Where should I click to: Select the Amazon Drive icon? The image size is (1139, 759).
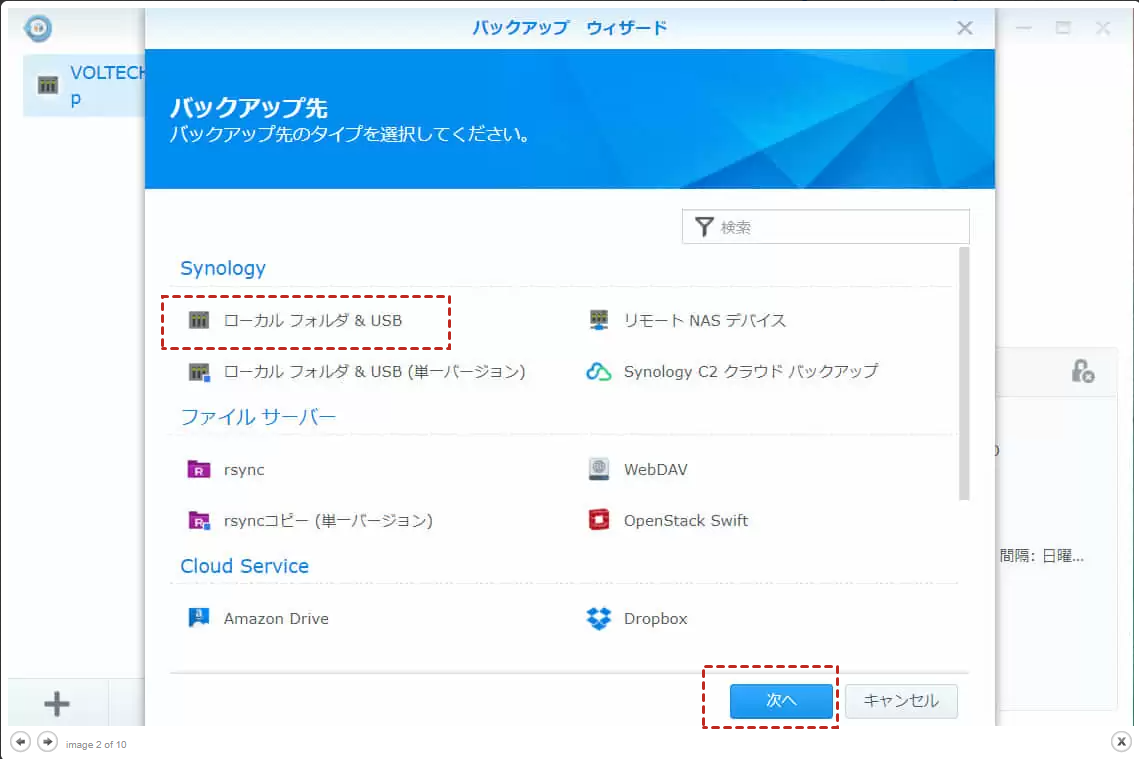click(198, 618)
